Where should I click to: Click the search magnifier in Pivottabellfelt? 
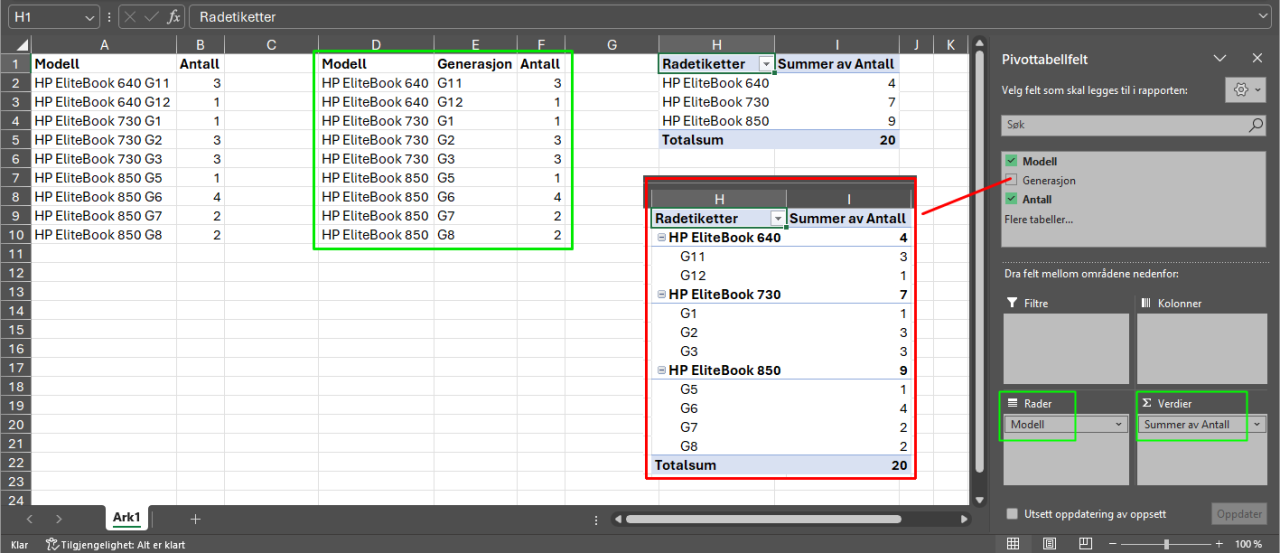click(1256, 125)
